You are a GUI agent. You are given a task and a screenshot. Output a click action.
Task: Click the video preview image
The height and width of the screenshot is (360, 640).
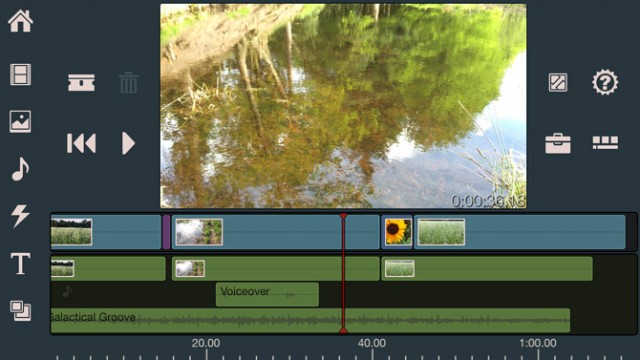(x=343, y=106)
